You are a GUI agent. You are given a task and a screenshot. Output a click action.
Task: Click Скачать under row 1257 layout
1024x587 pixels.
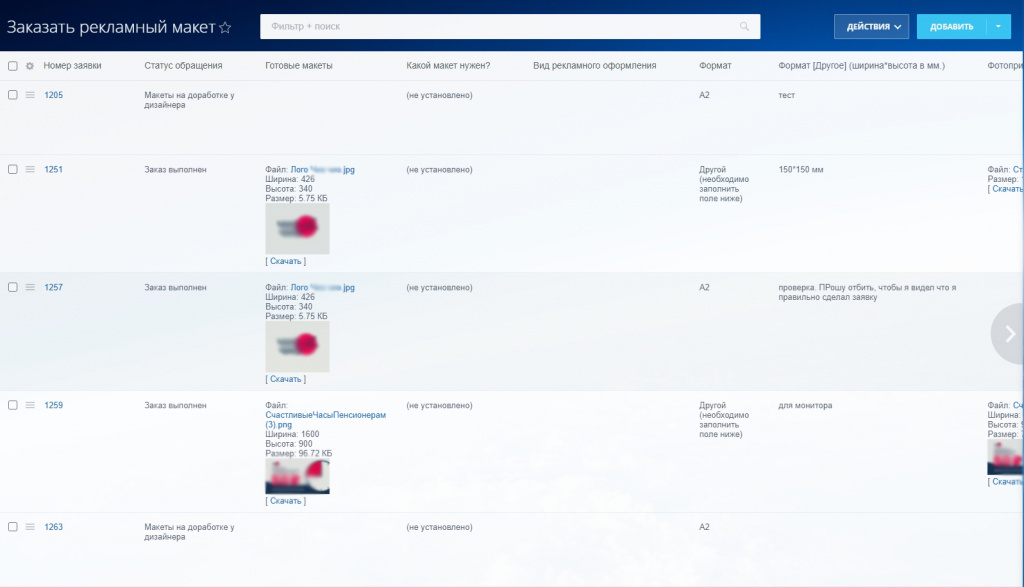click(285, 379)
